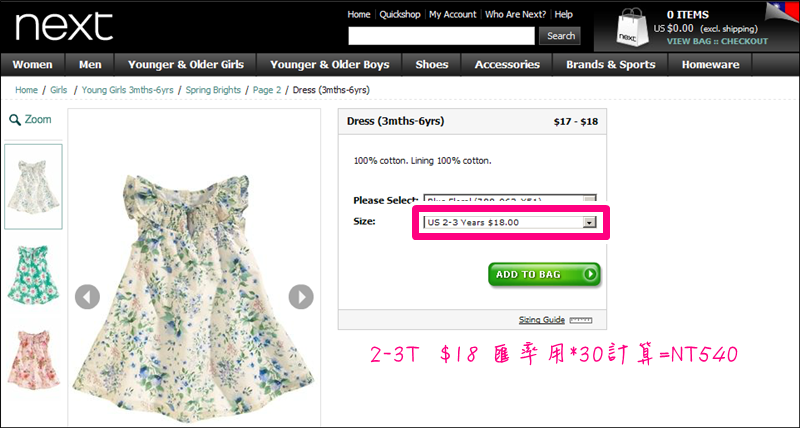Click the Next logo
The height and width of the screenshot is (428, 800).
click(64, 26)
